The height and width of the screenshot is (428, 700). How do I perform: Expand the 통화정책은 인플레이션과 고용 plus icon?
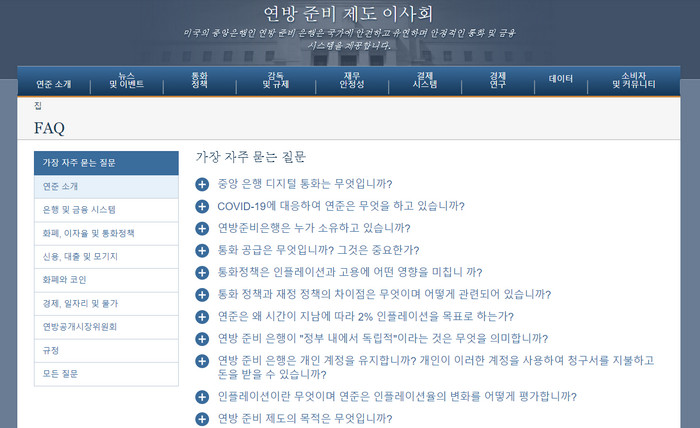(202, 272)
